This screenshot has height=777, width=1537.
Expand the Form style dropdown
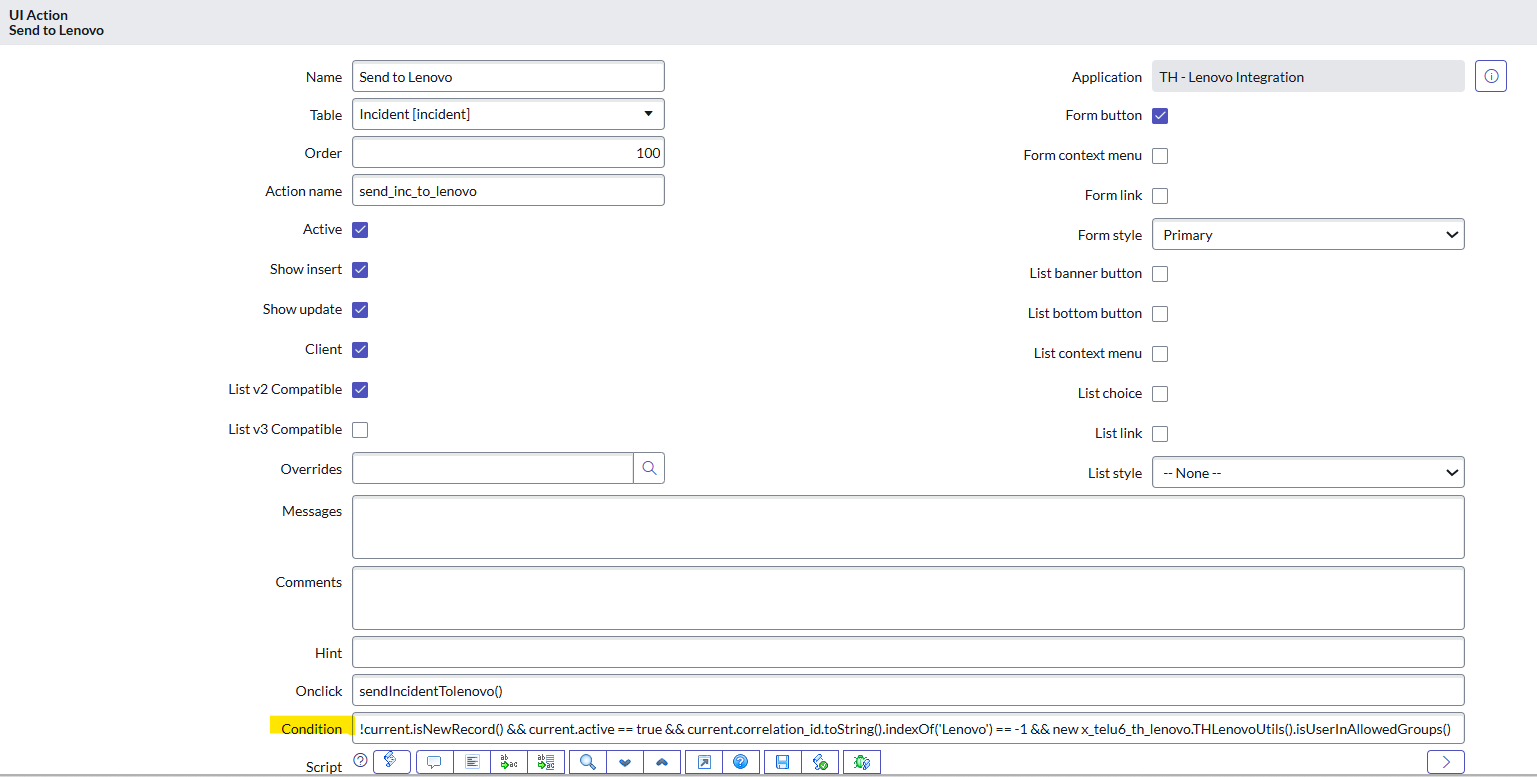coord(1307,235)
